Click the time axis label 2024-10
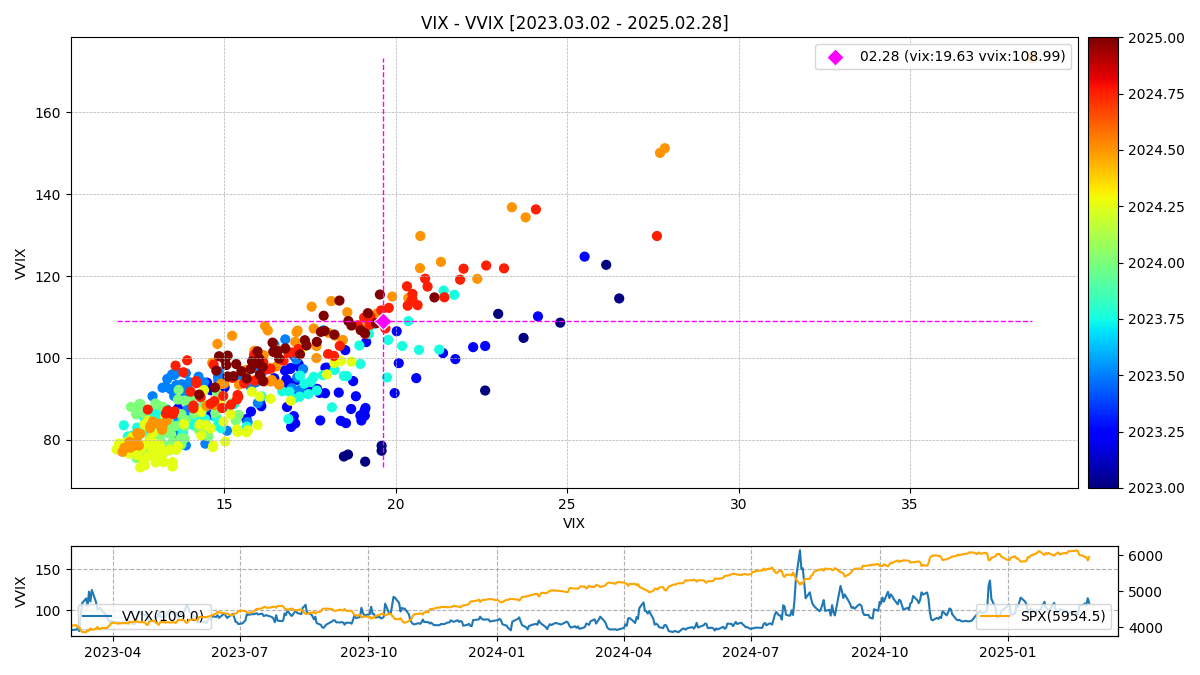This screenshot has width=1200, height=675. (x=880, y=653)
